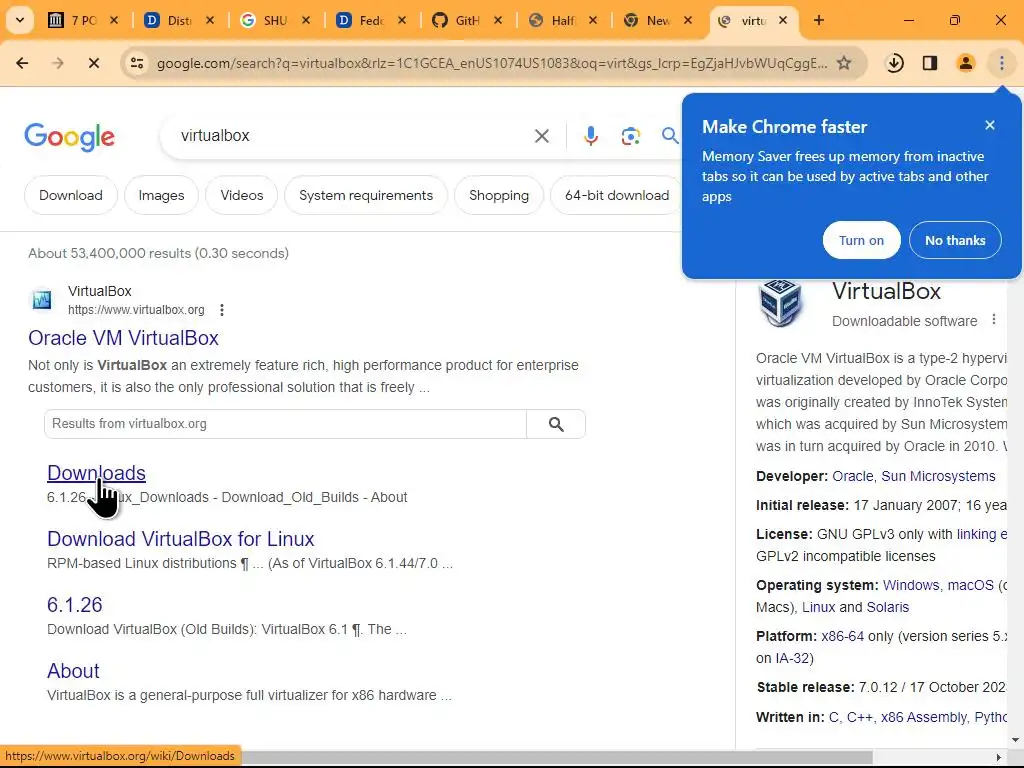Open Download VirtualBox for Linux link
The height and width of the screenshot is (768, 1024).
(x=180, y=539)
